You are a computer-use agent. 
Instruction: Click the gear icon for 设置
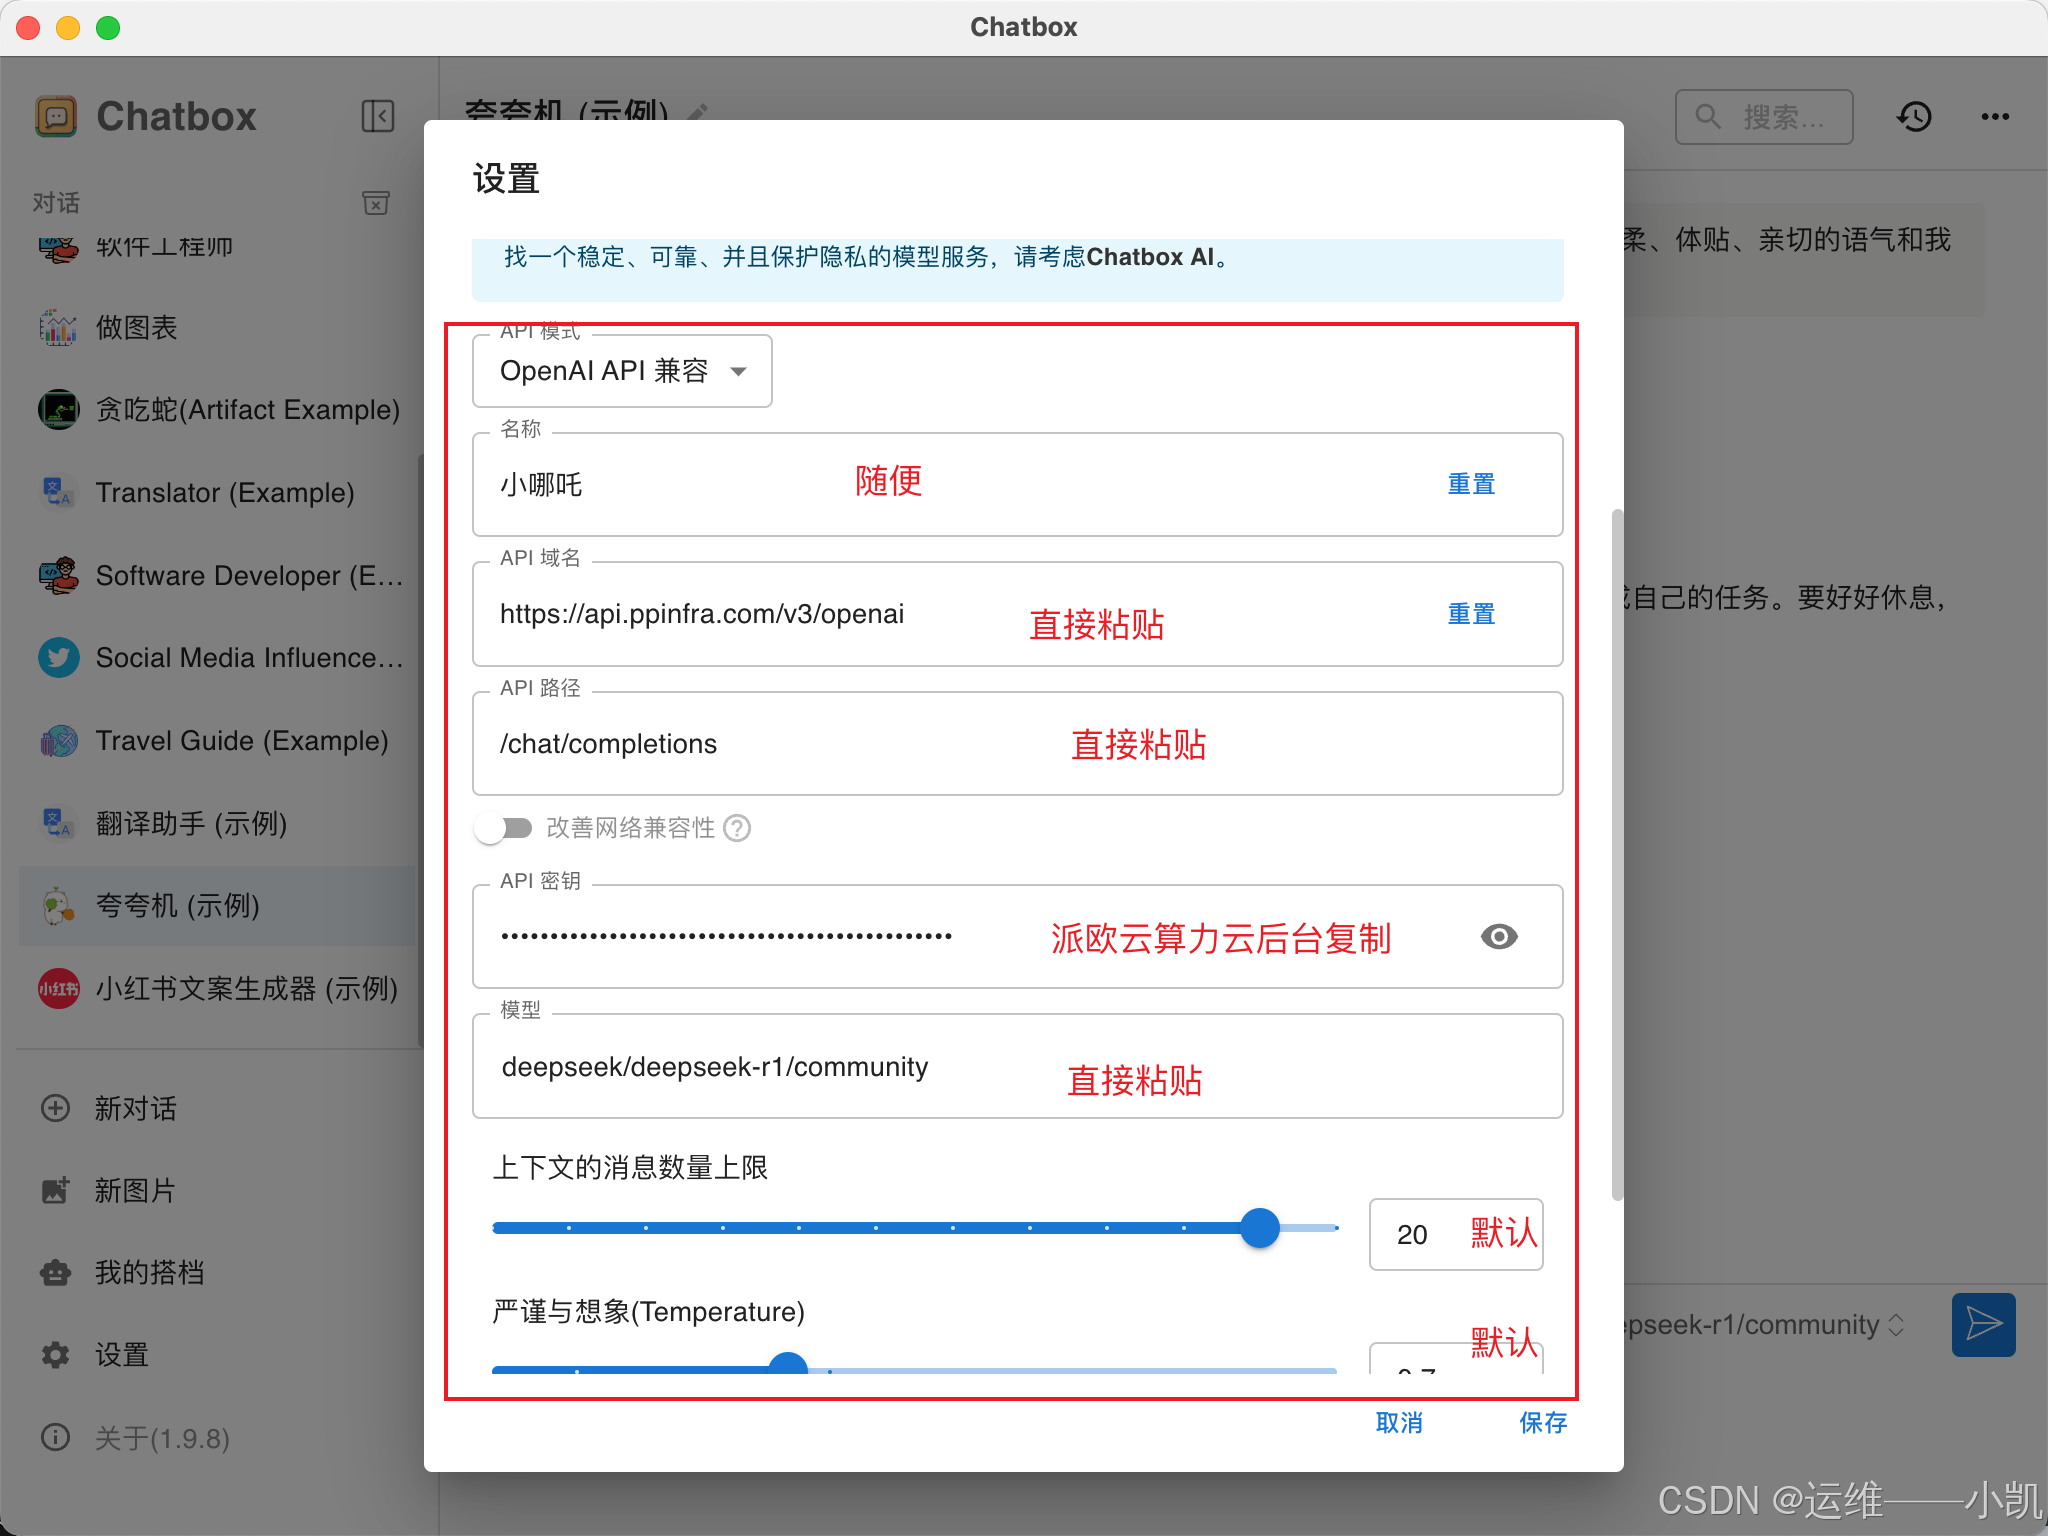[55, 1355]
